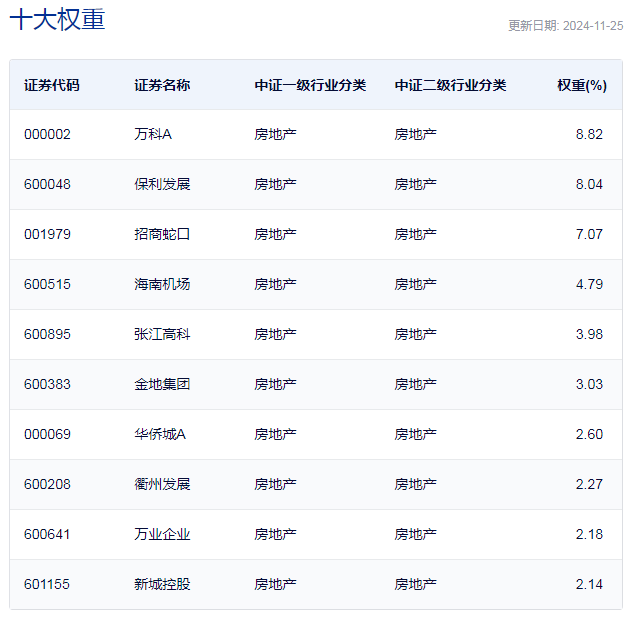Click the 张江高科 stock name
Screen dimensions: 631x617
tap(162, 334)
